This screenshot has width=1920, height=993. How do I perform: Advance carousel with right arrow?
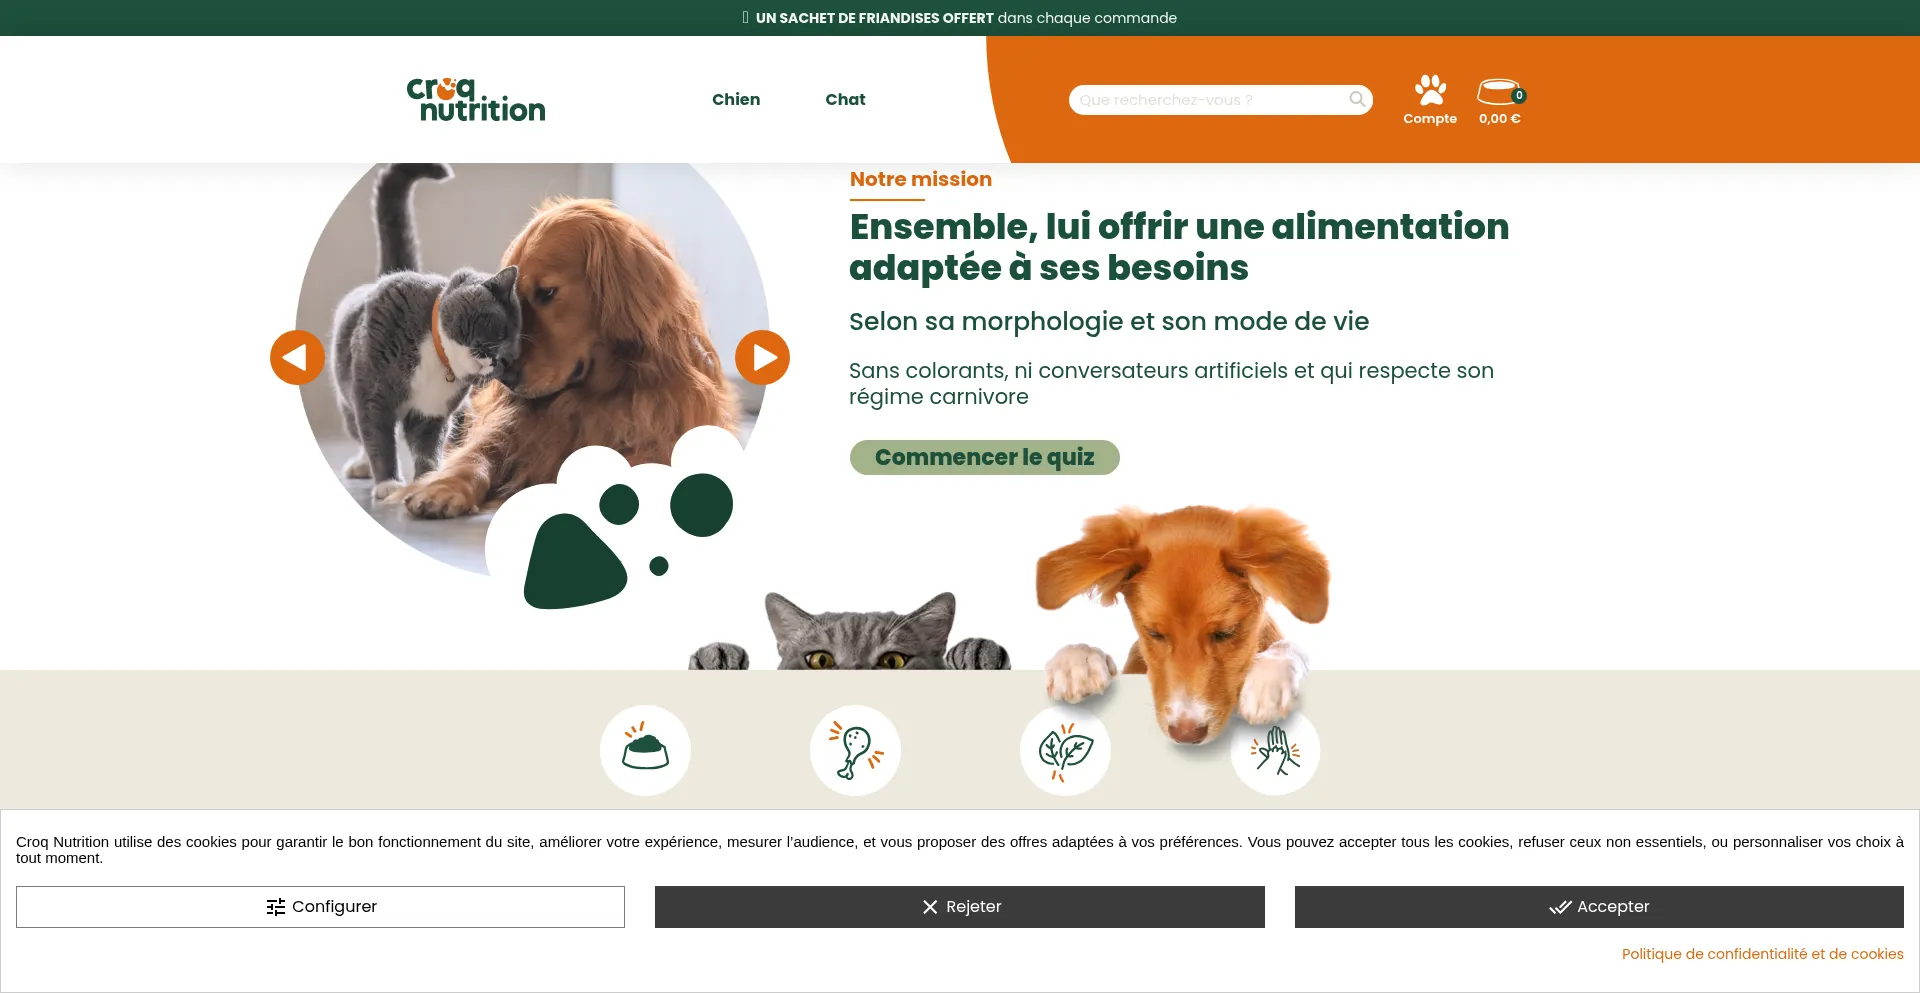[x=762, y=357]
